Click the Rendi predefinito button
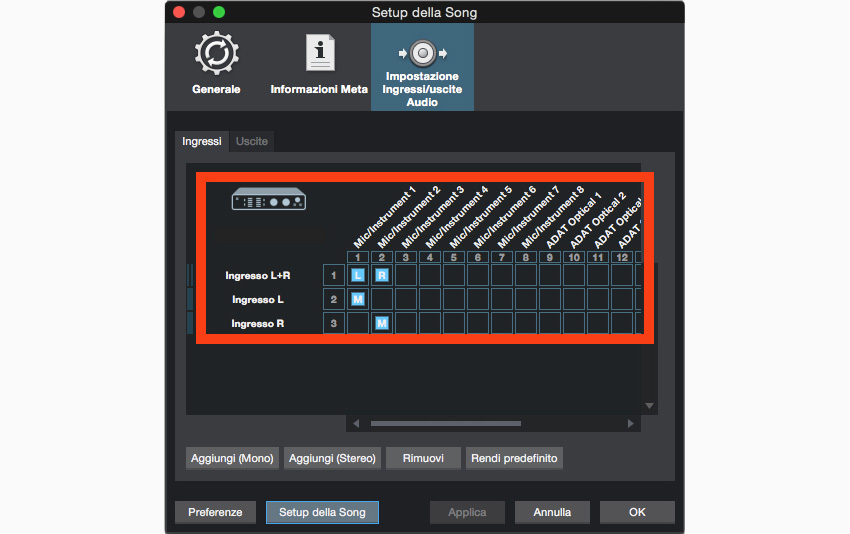Viewport: 850px width, 534px height. click(514, 458)
